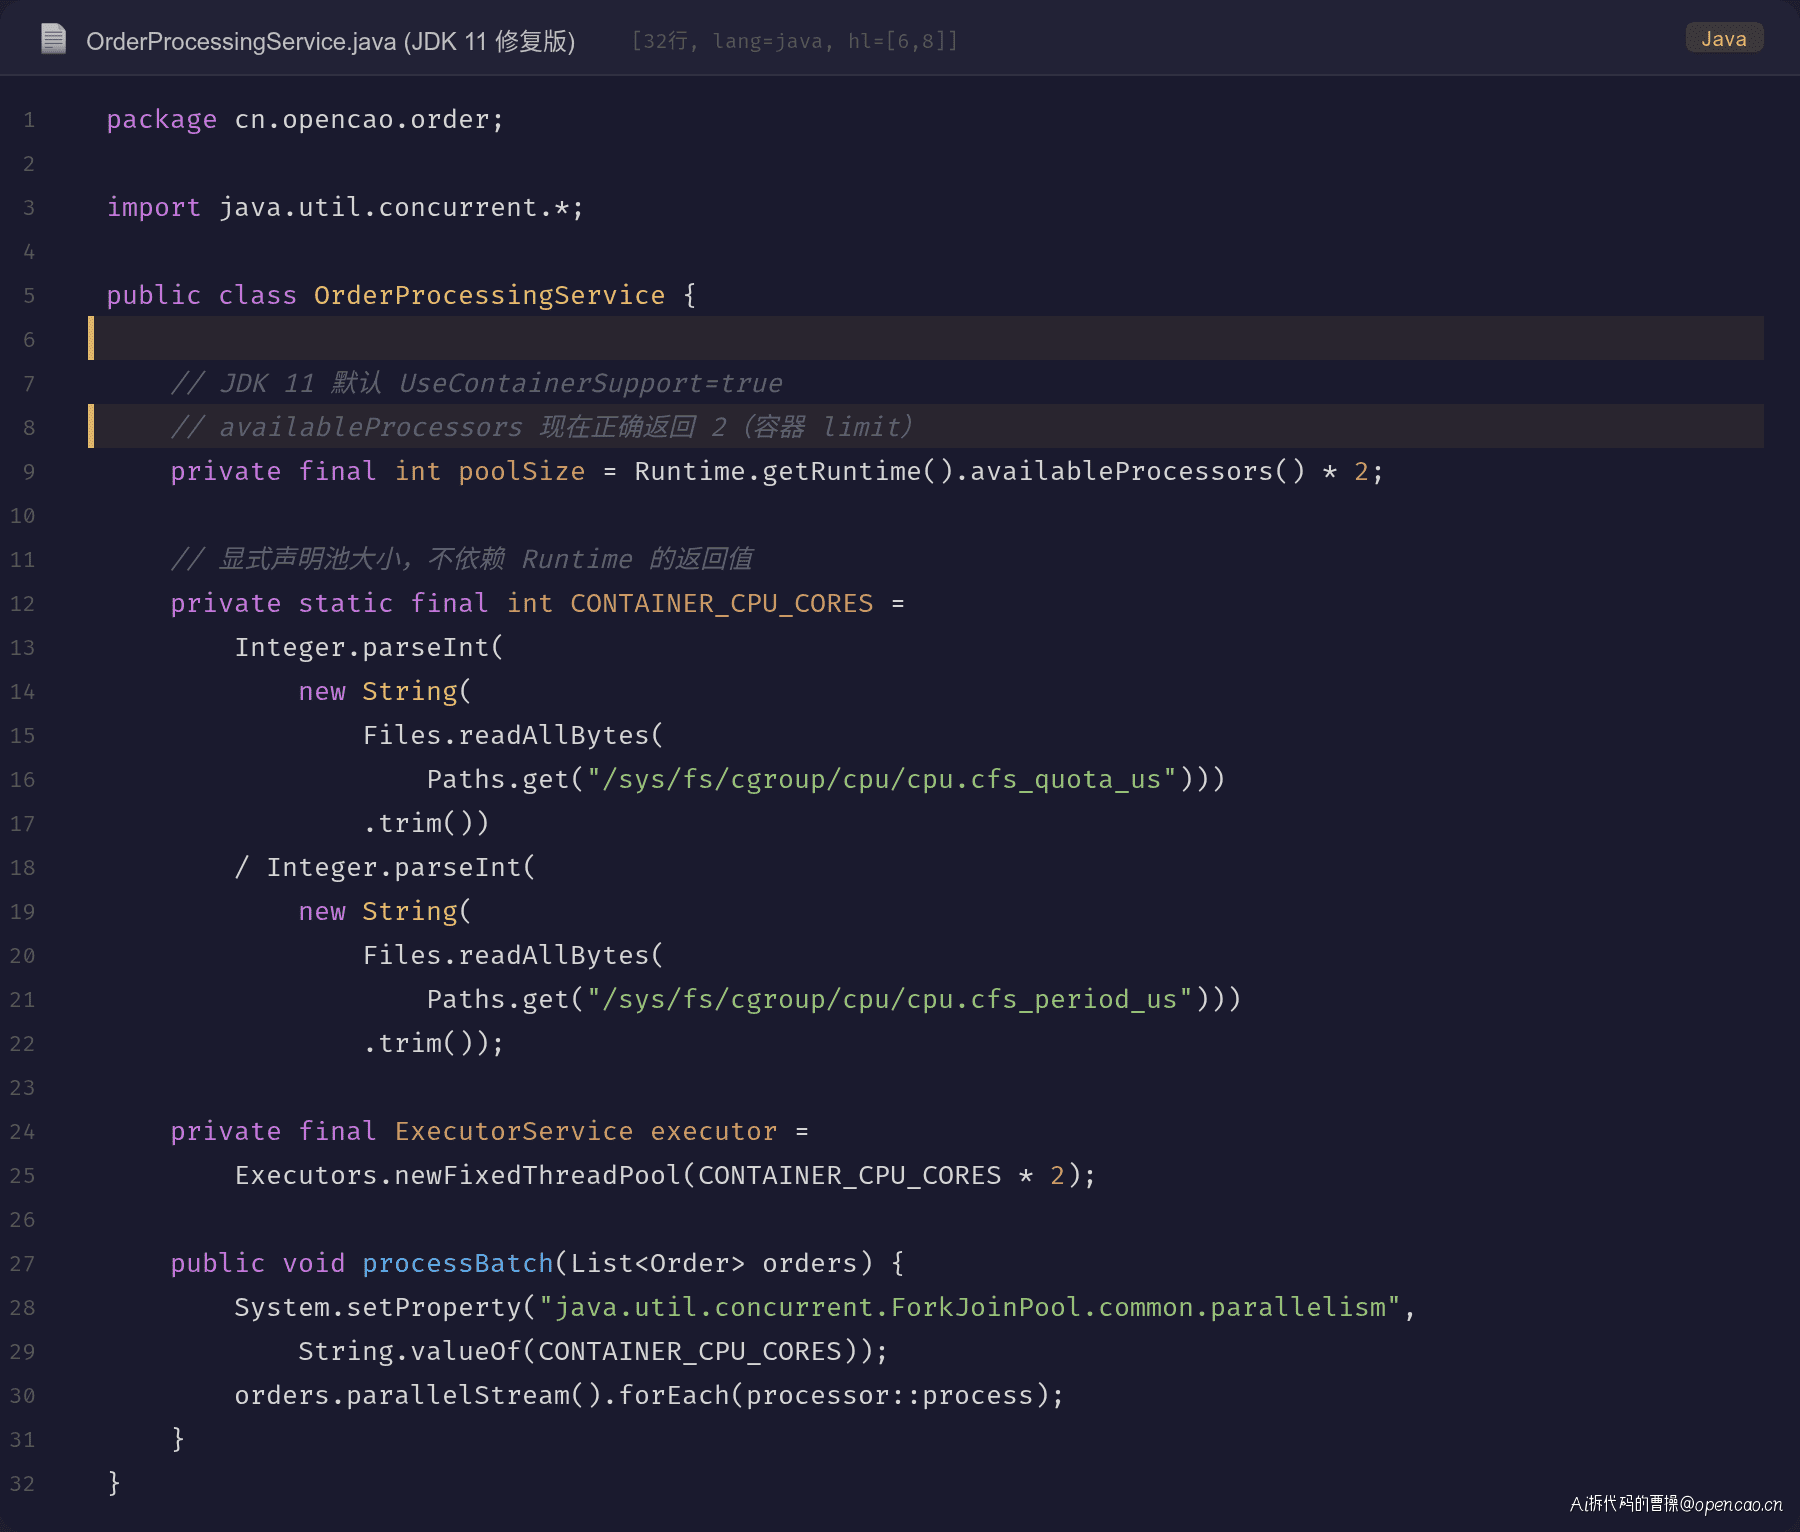Image resolution: width=1800 pixels, height=1532 pixels.
Task: Click the cpu.cfs_period_us path string
Action: point(890,1000)
